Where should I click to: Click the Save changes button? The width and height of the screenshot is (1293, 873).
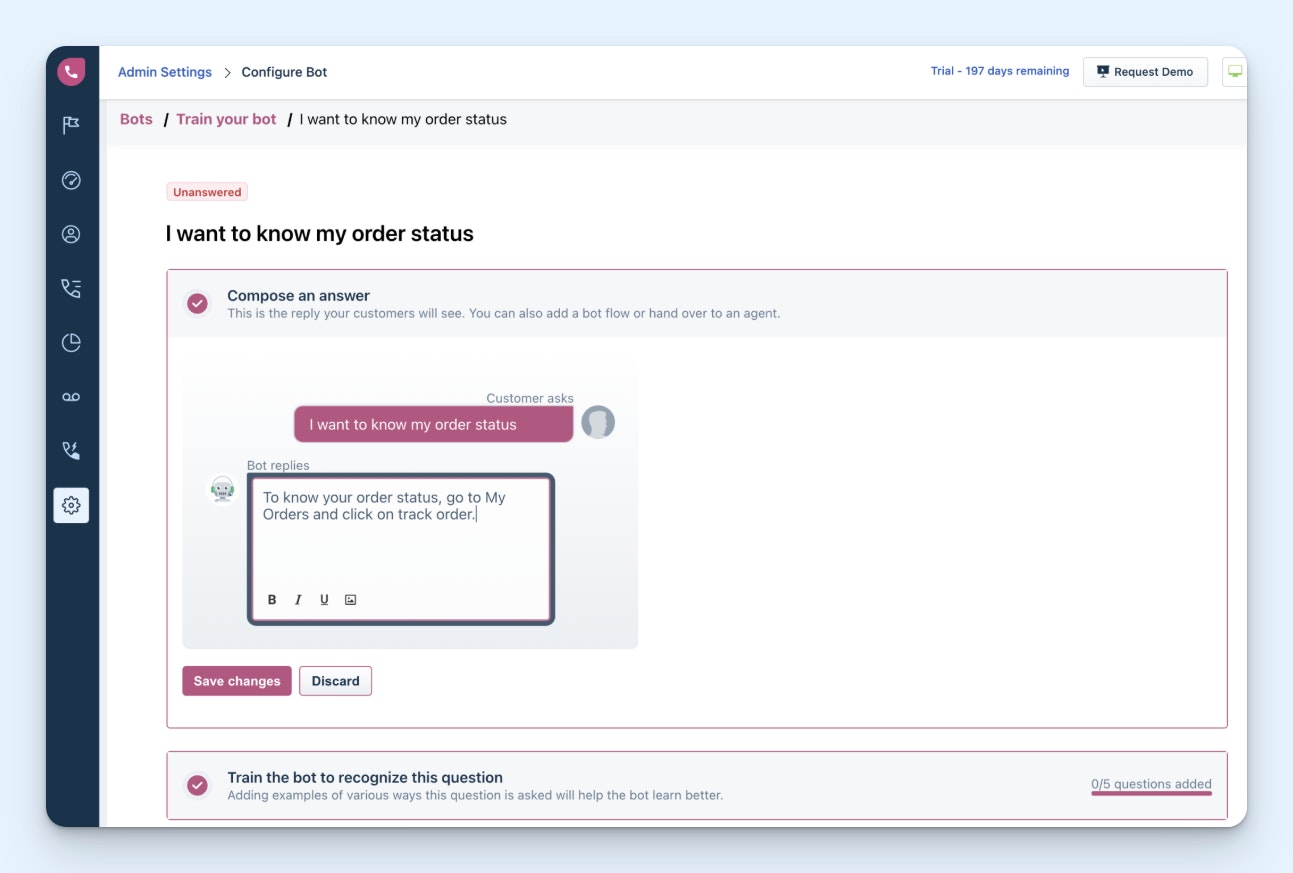click(x=237, y=681)
